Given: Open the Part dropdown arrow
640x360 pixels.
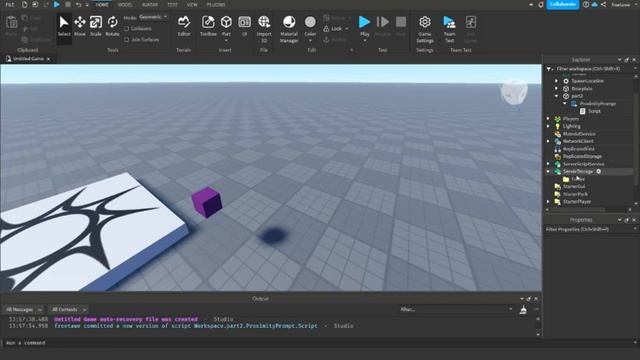Looking at the screenshot, I should [x=226, y=41].
